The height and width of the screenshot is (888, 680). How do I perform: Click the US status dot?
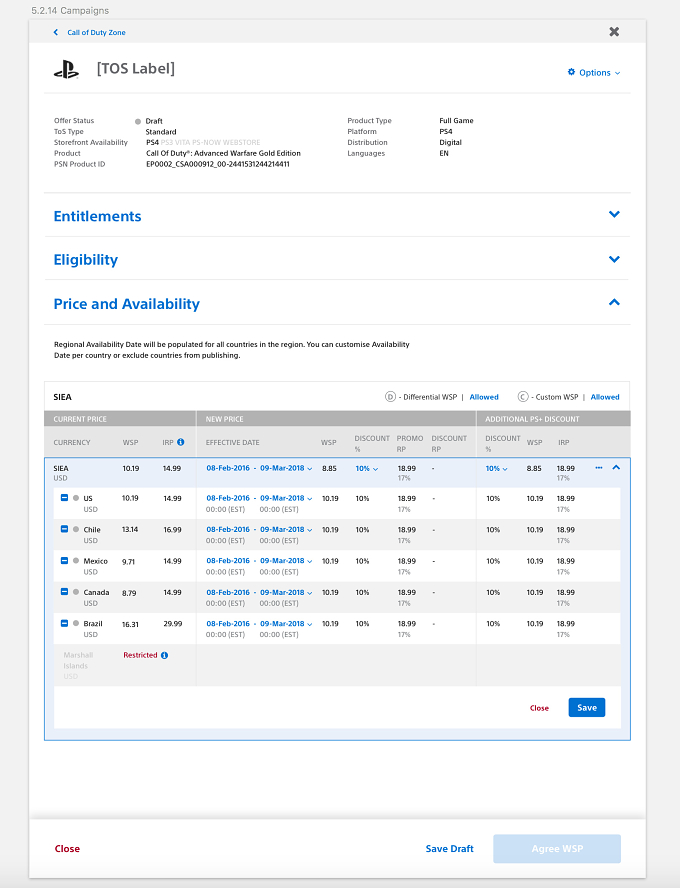pos(76,498)
